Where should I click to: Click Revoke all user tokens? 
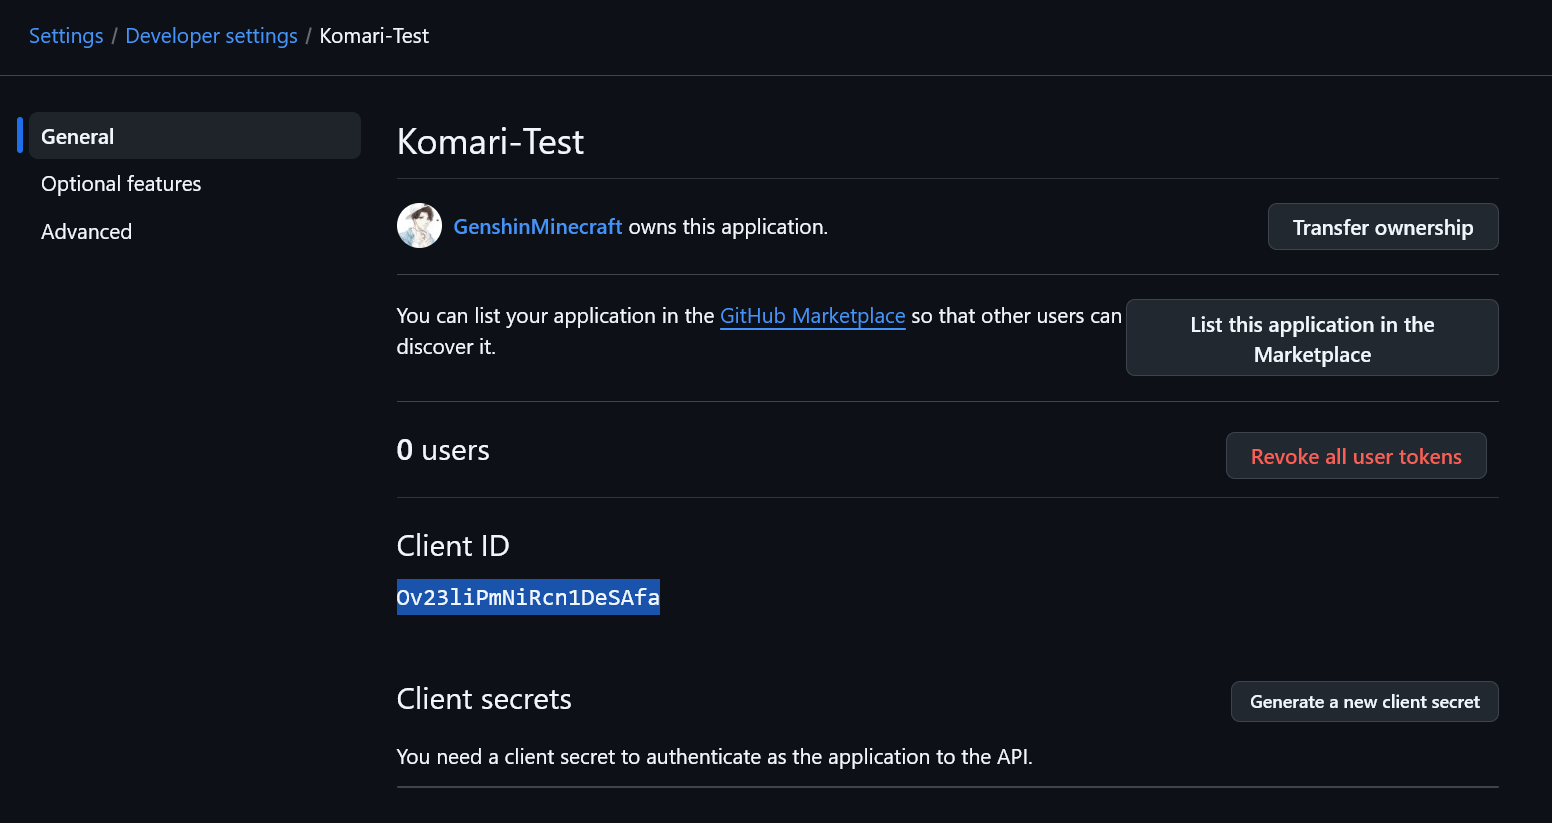coord(1355,456)
